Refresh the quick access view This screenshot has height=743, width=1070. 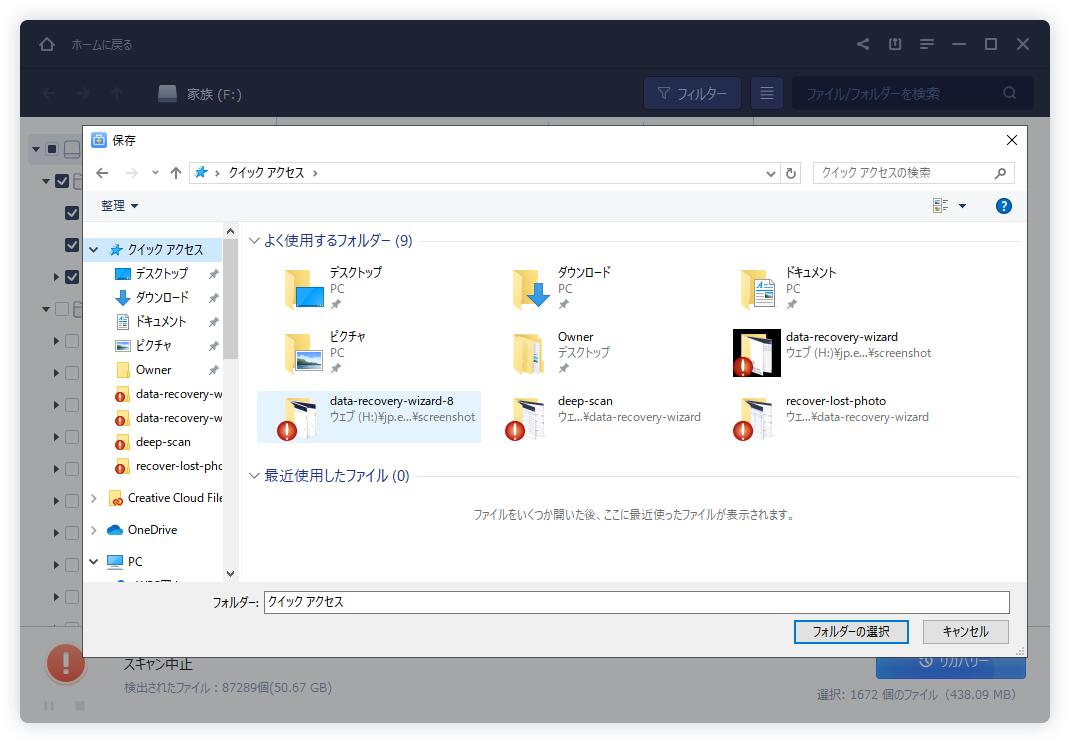[791, 173]
